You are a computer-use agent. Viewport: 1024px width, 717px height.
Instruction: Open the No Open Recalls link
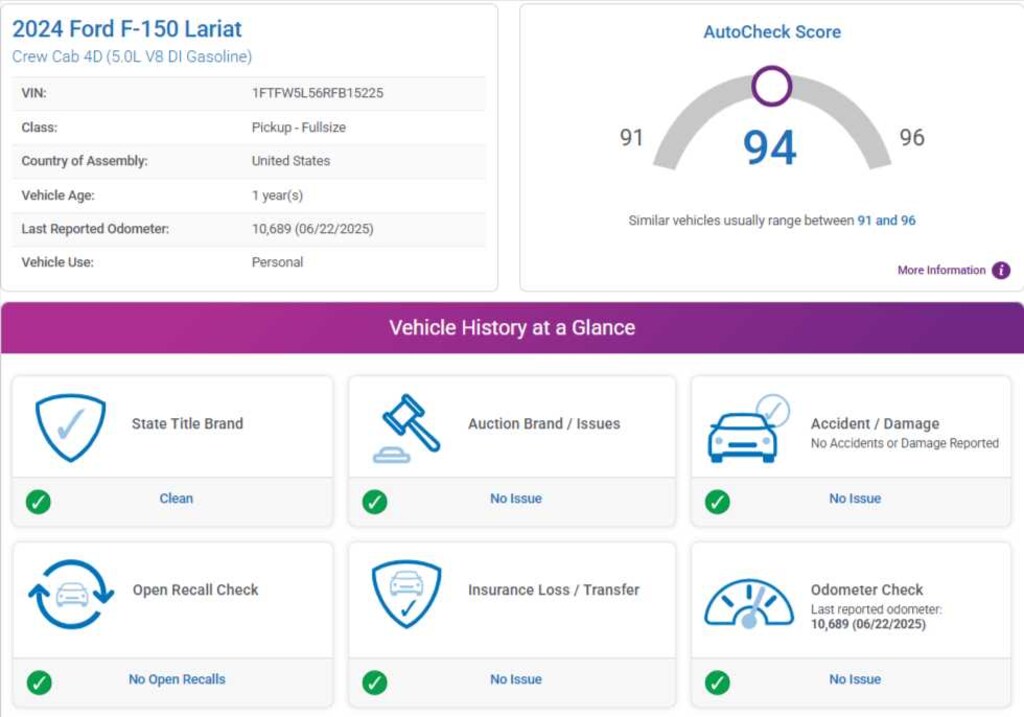point(177,679)
